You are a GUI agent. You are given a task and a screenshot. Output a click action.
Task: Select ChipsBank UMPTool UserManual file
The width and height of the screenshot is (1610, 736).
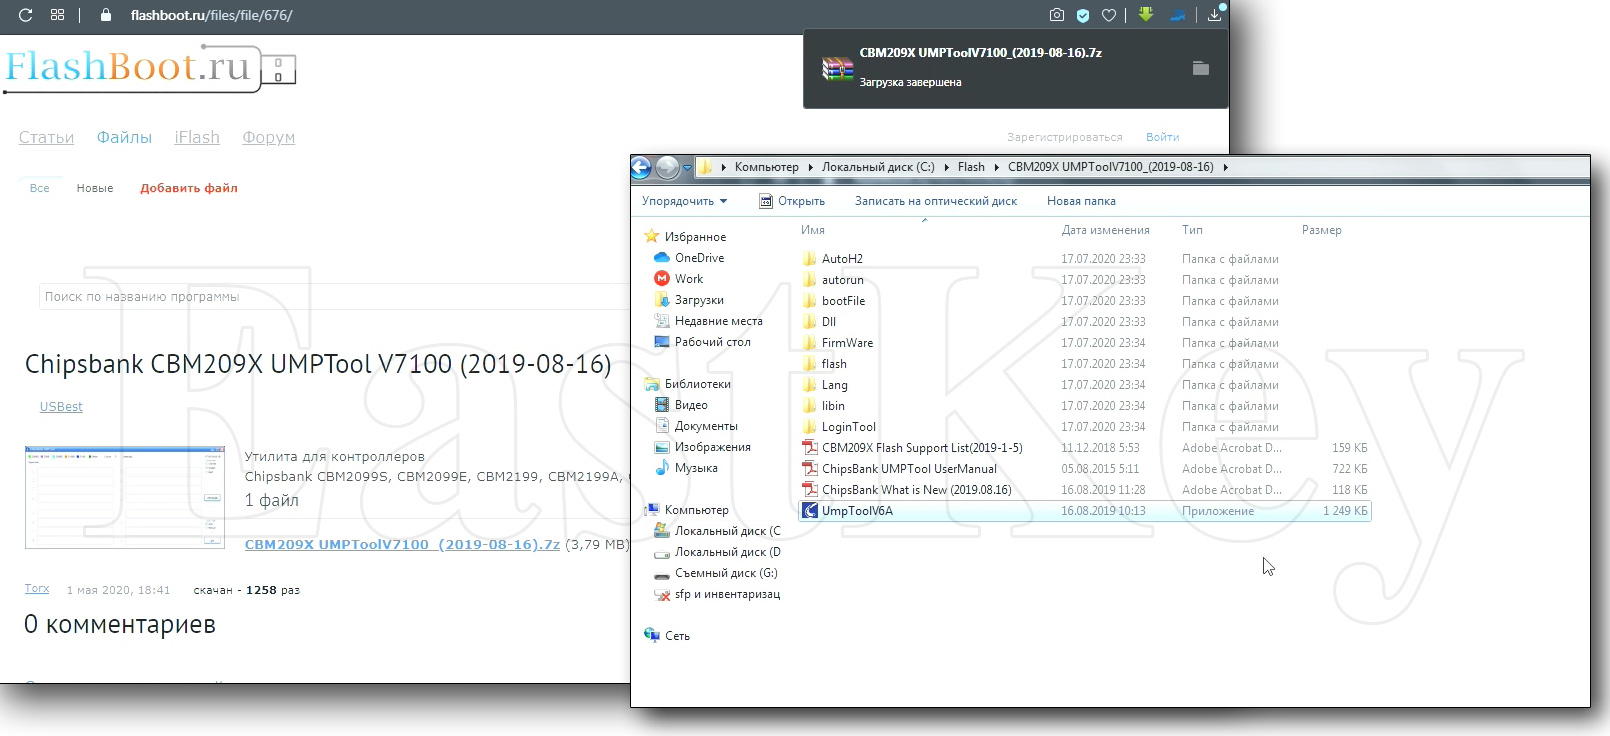pyautogui.click(x=1085, y=469)
